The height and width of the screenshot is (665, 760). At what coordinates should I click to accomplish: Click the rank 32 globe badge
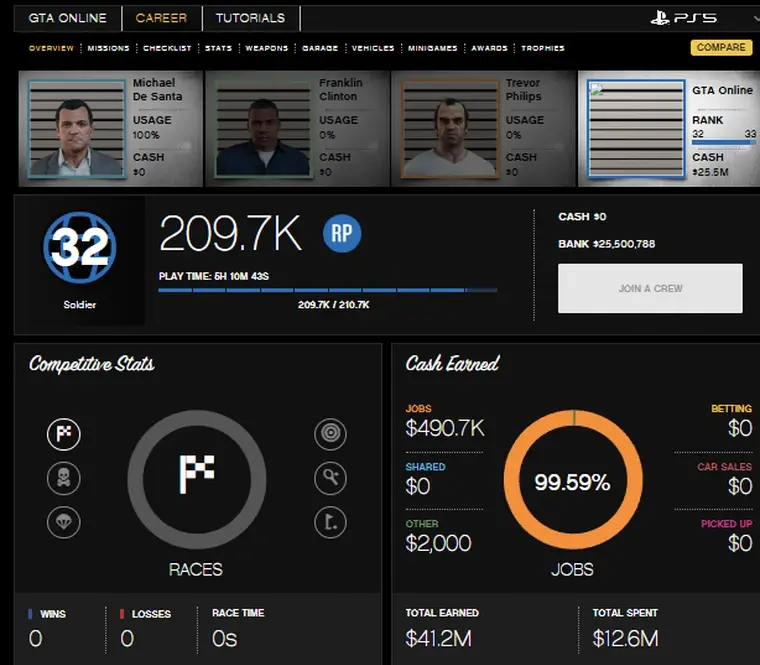click(x=79, y=247)
